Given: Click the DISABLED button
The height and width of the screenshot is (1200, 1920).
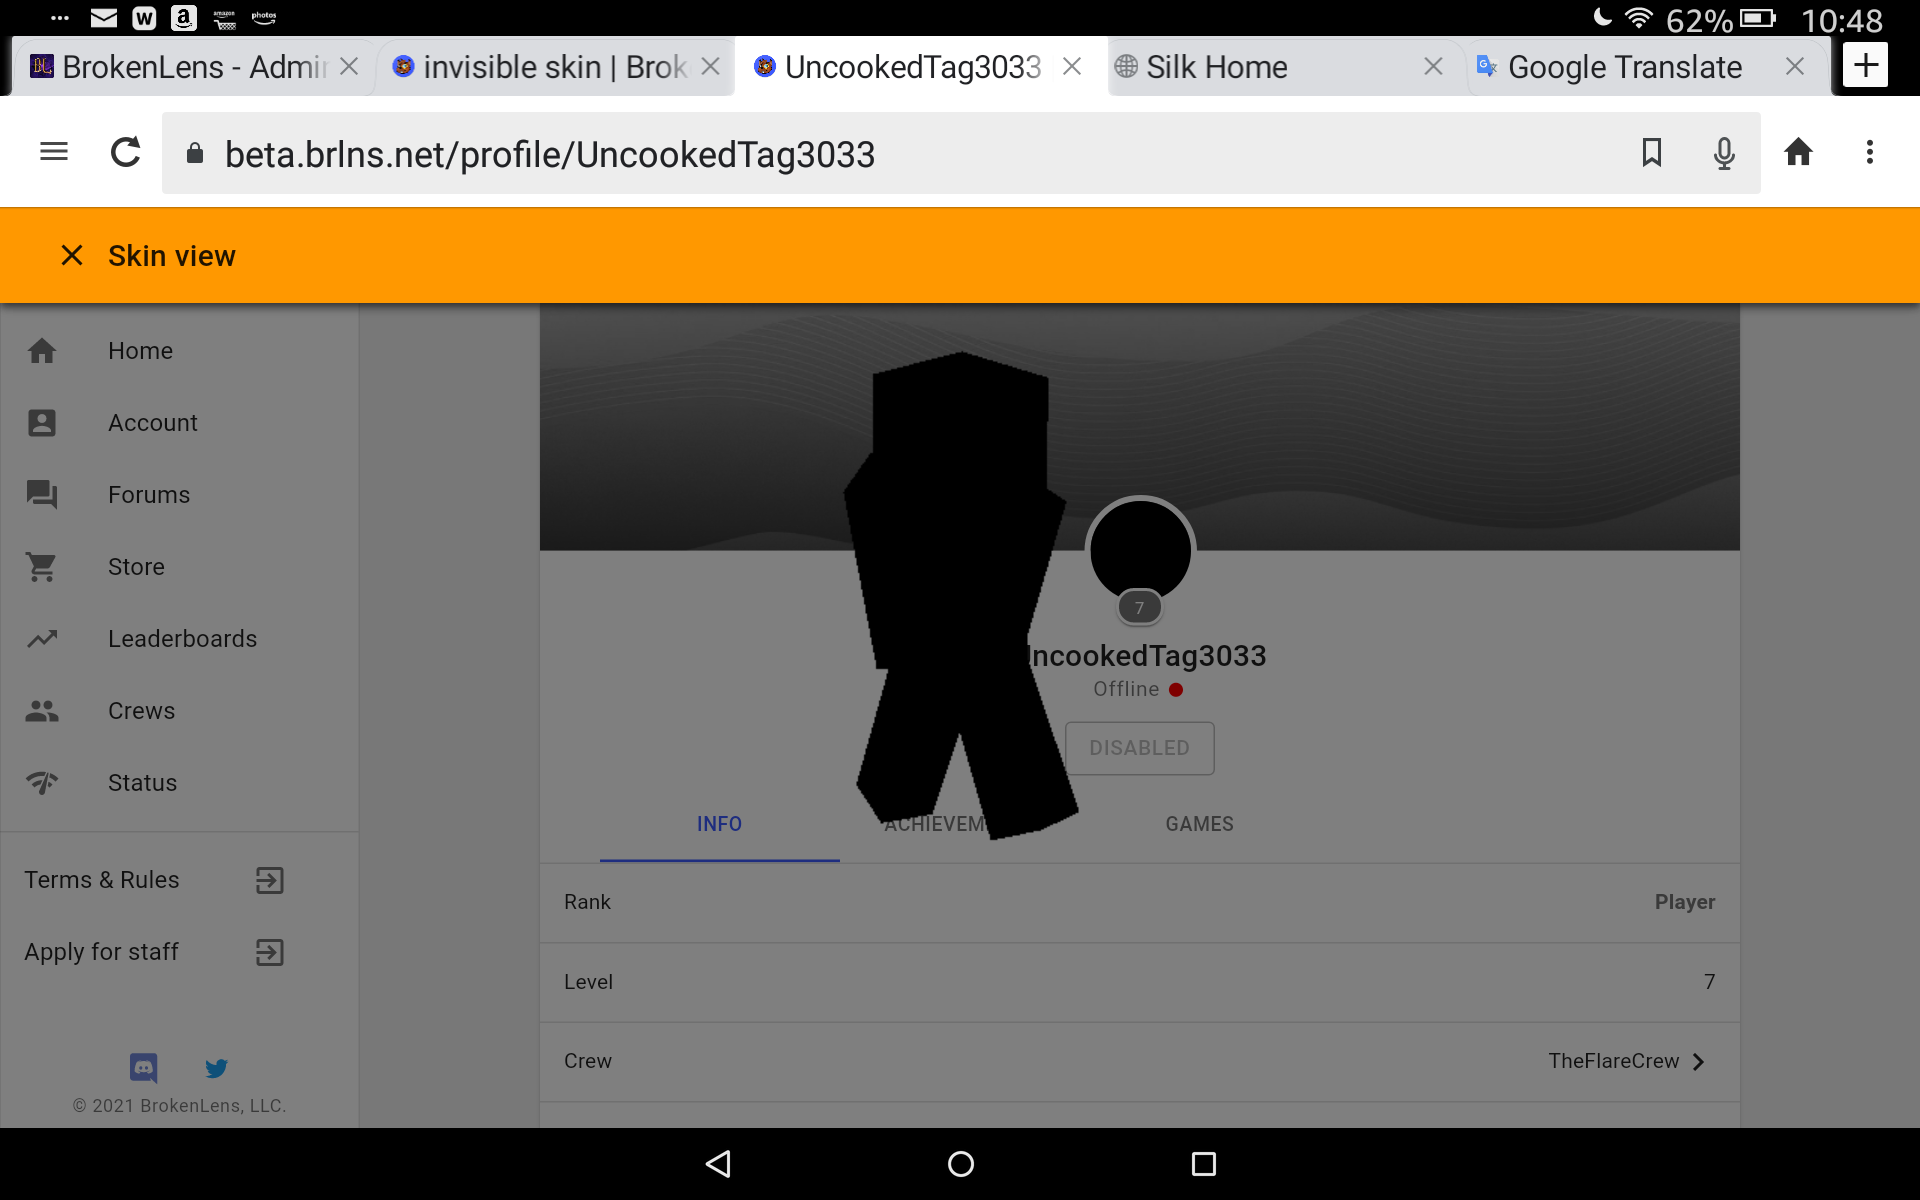Looking at the screenshot, I should click(1140, 748).
